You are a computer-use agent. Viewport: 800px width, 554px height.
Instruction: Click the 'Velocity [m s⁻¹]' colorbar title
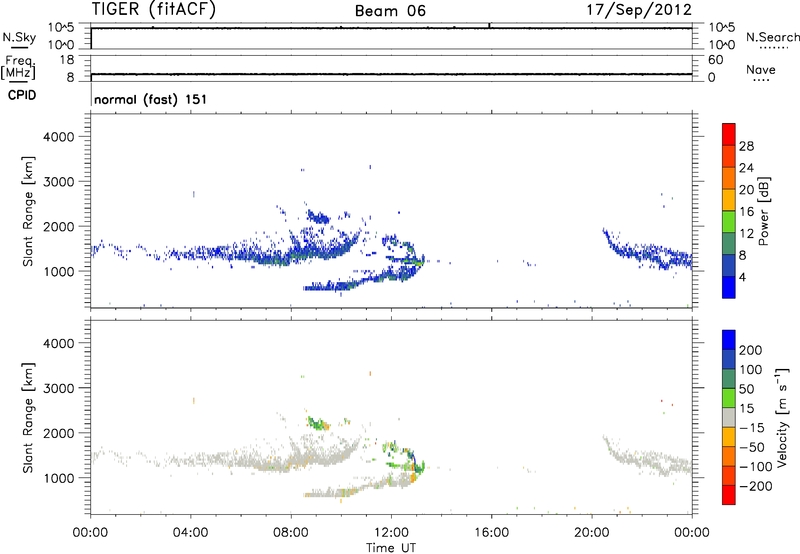coord(782,417)
